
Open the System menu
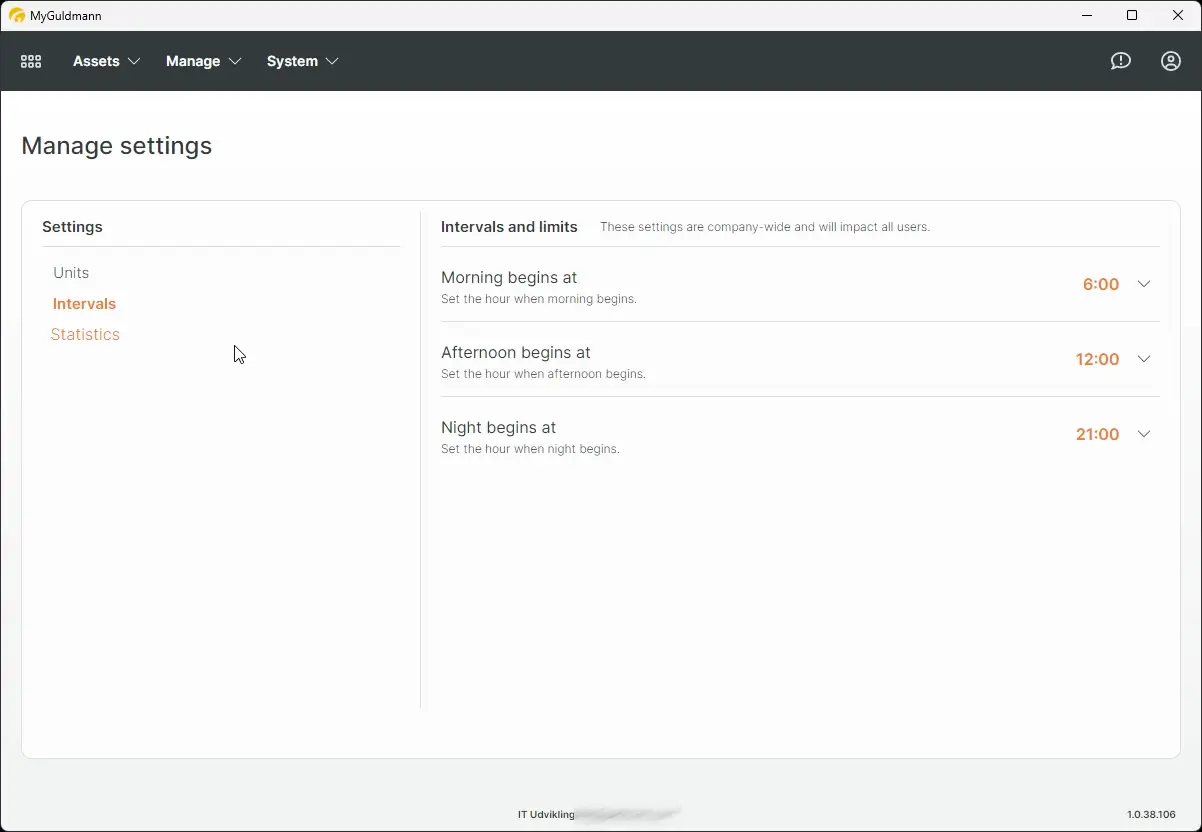click(302, 61)
